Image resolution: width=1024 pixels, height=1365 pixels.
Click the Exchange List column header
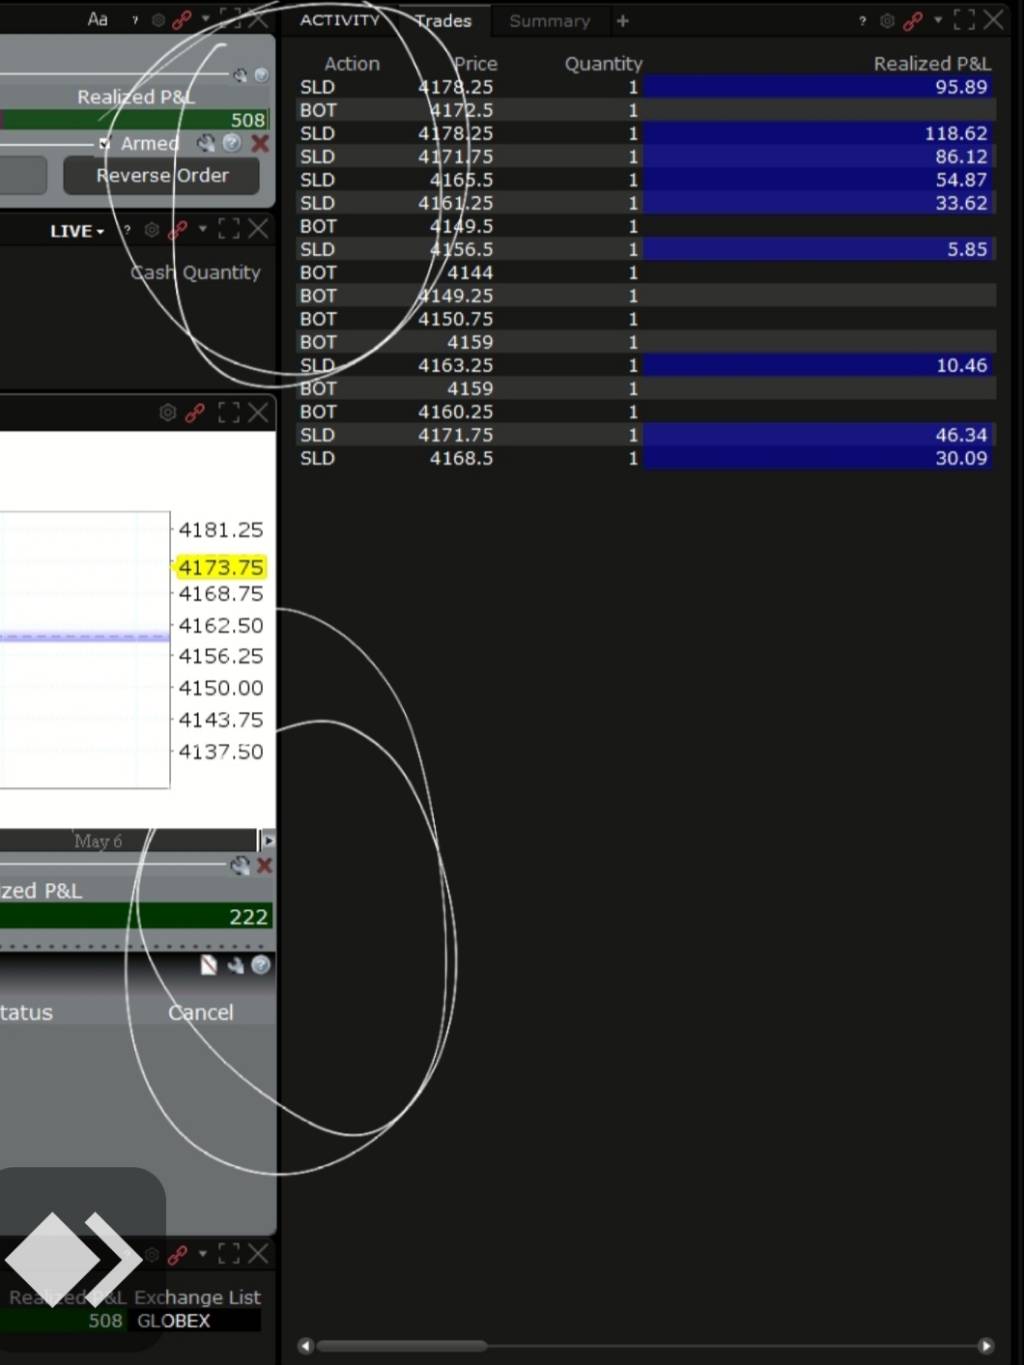(x=197, y=1297)
